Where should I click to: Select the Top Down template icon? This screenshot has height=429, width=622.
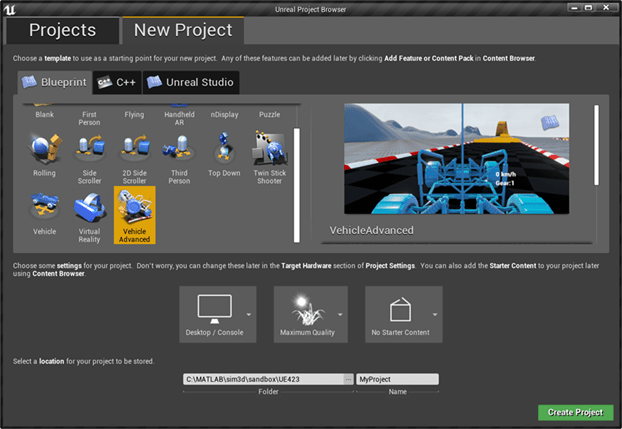coord(224,148)
